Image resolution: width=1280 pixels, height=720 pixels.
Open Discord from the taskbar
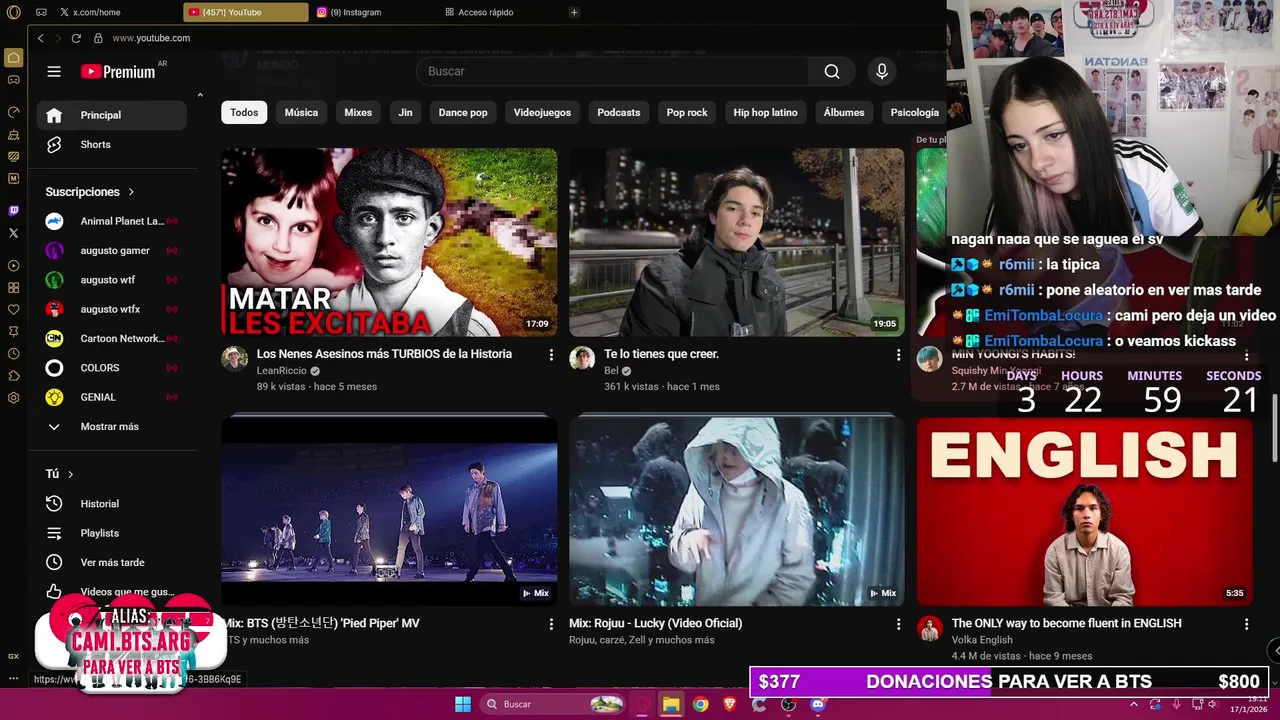coord(818,704)
